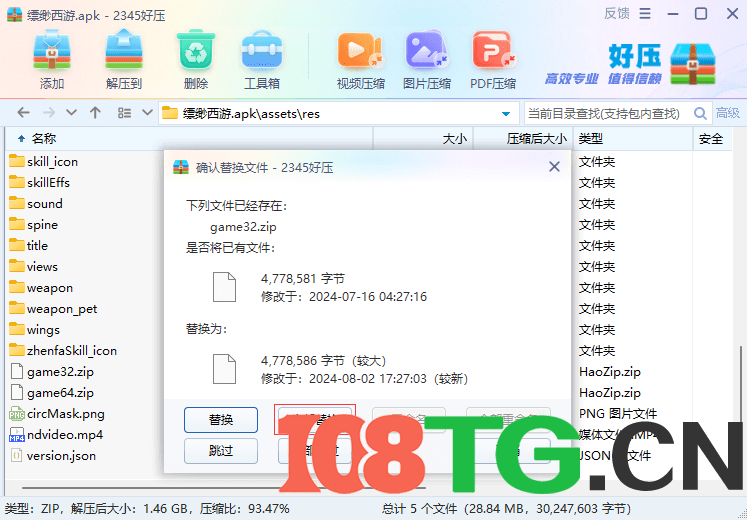Click the list view mode icon

124,113
